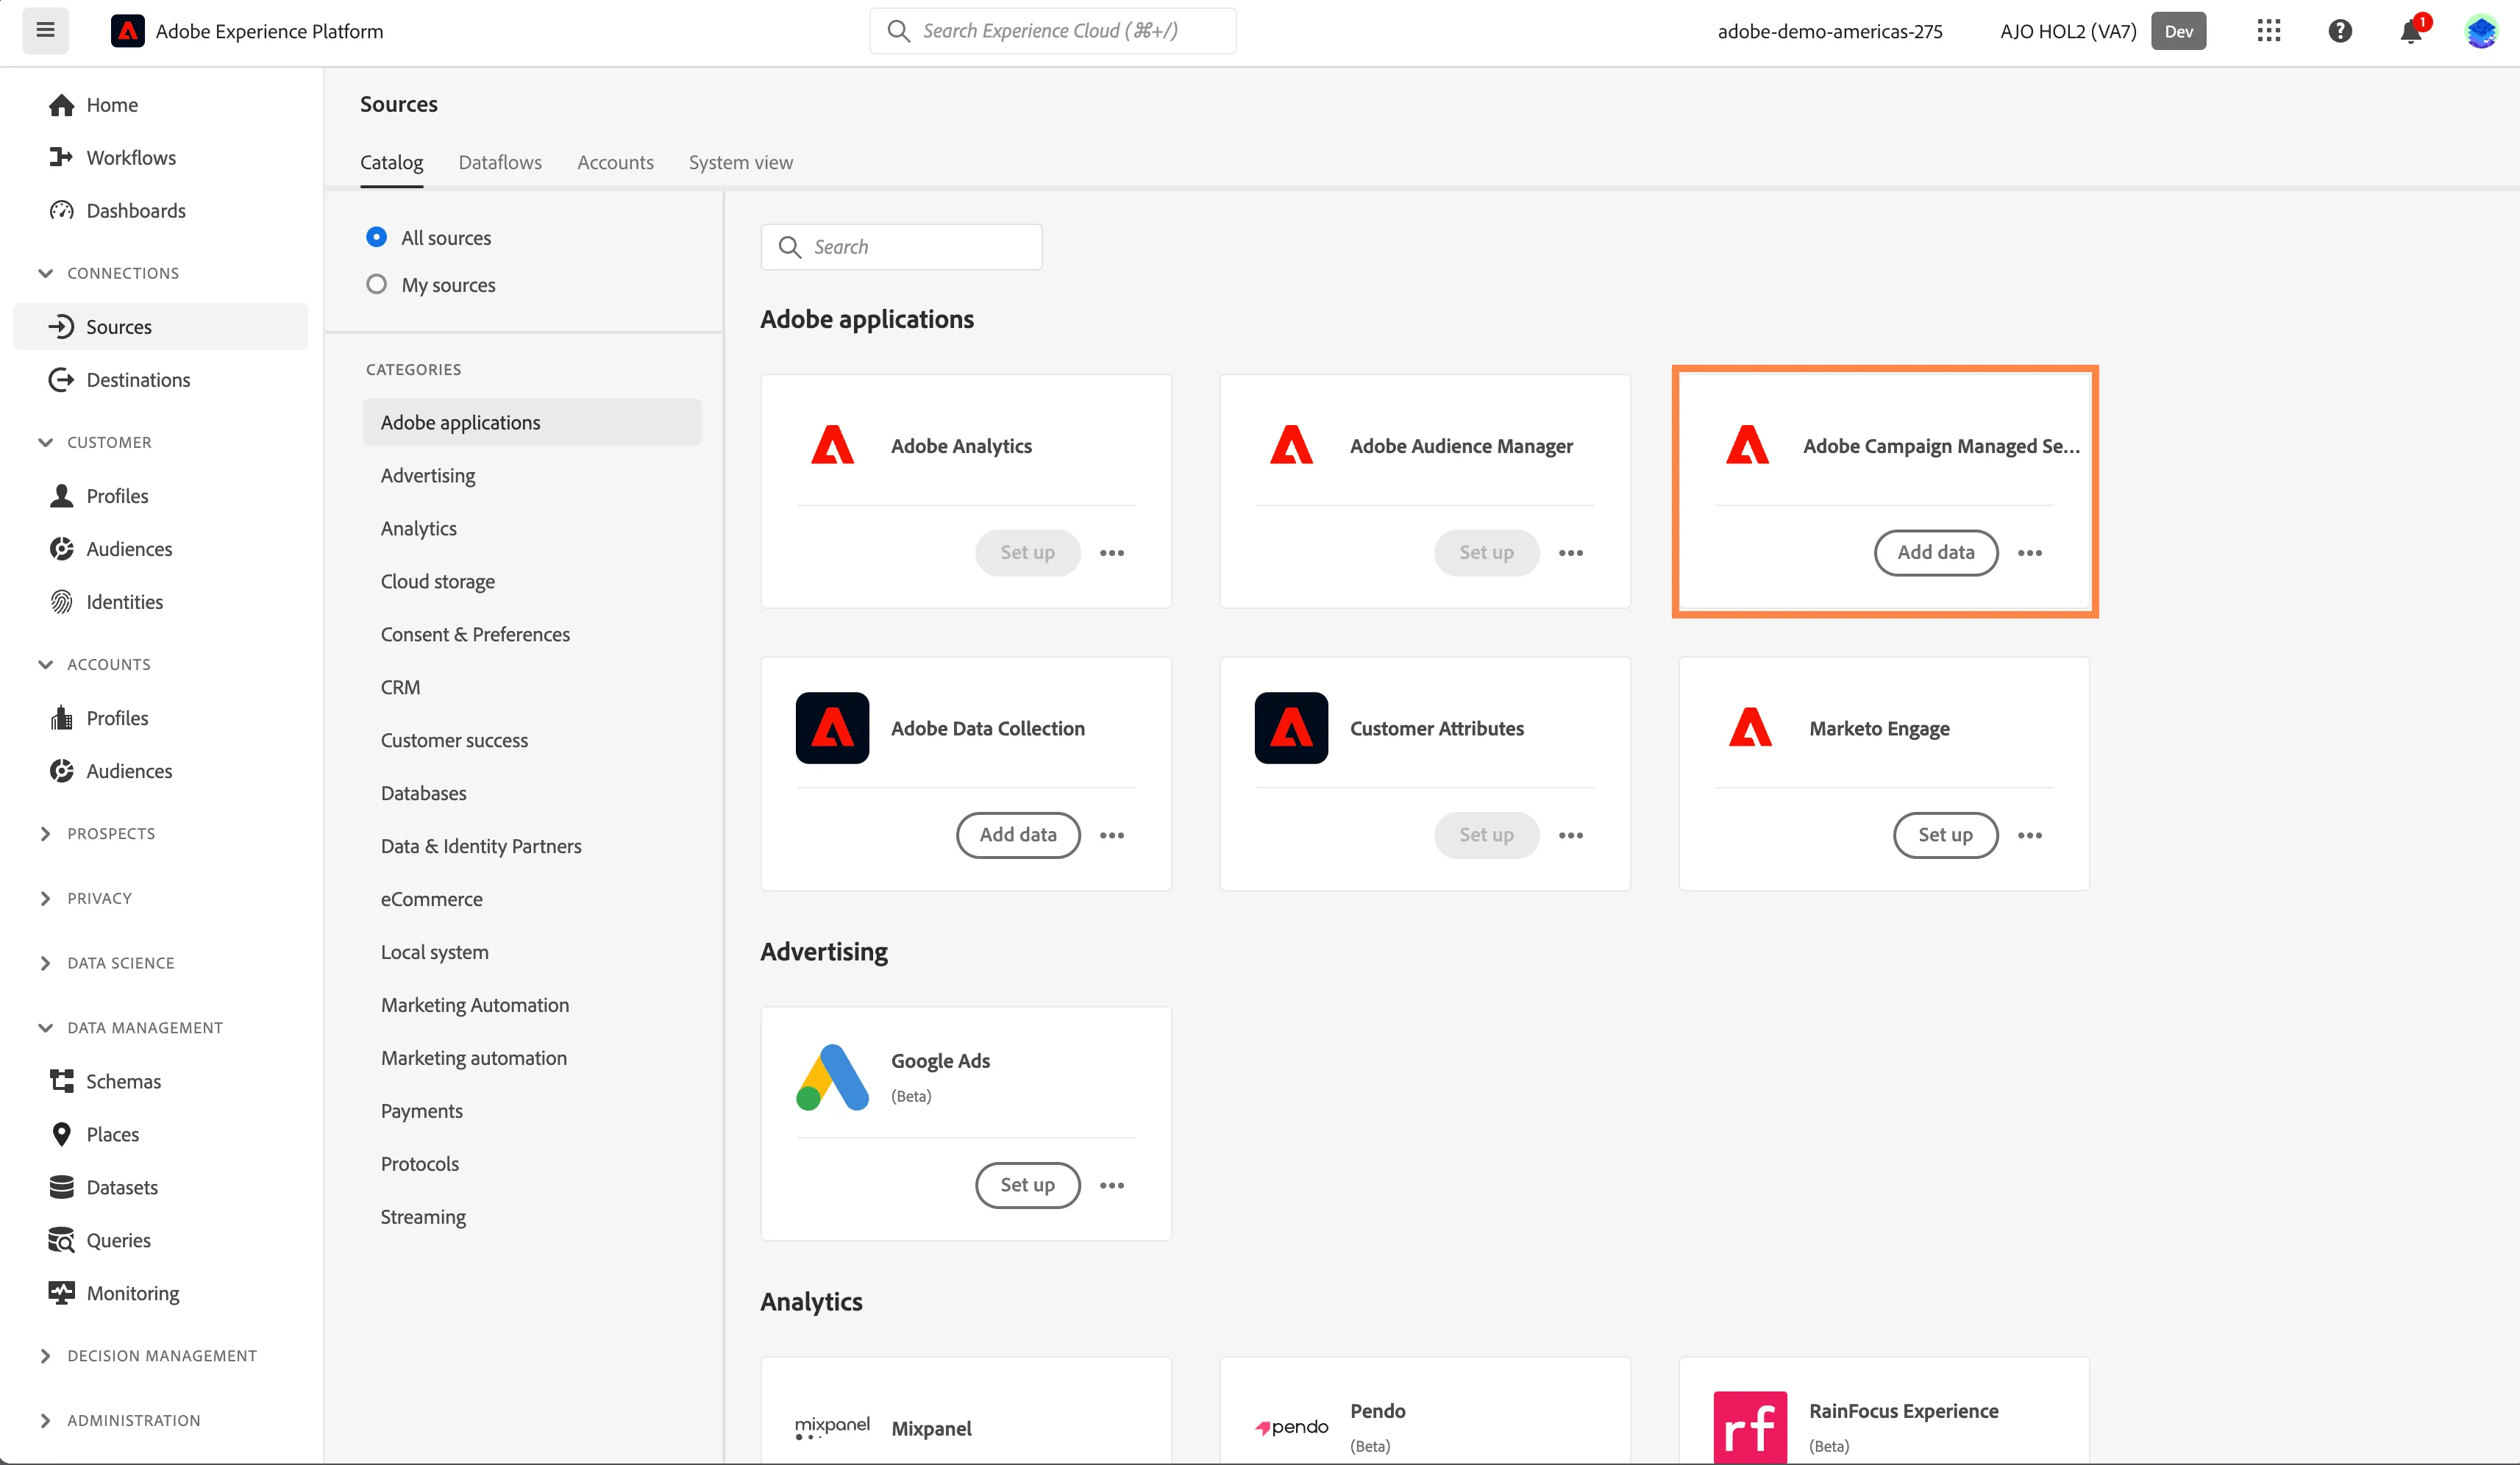Open Destinations in the sidebar

click(x=138, y=380)
